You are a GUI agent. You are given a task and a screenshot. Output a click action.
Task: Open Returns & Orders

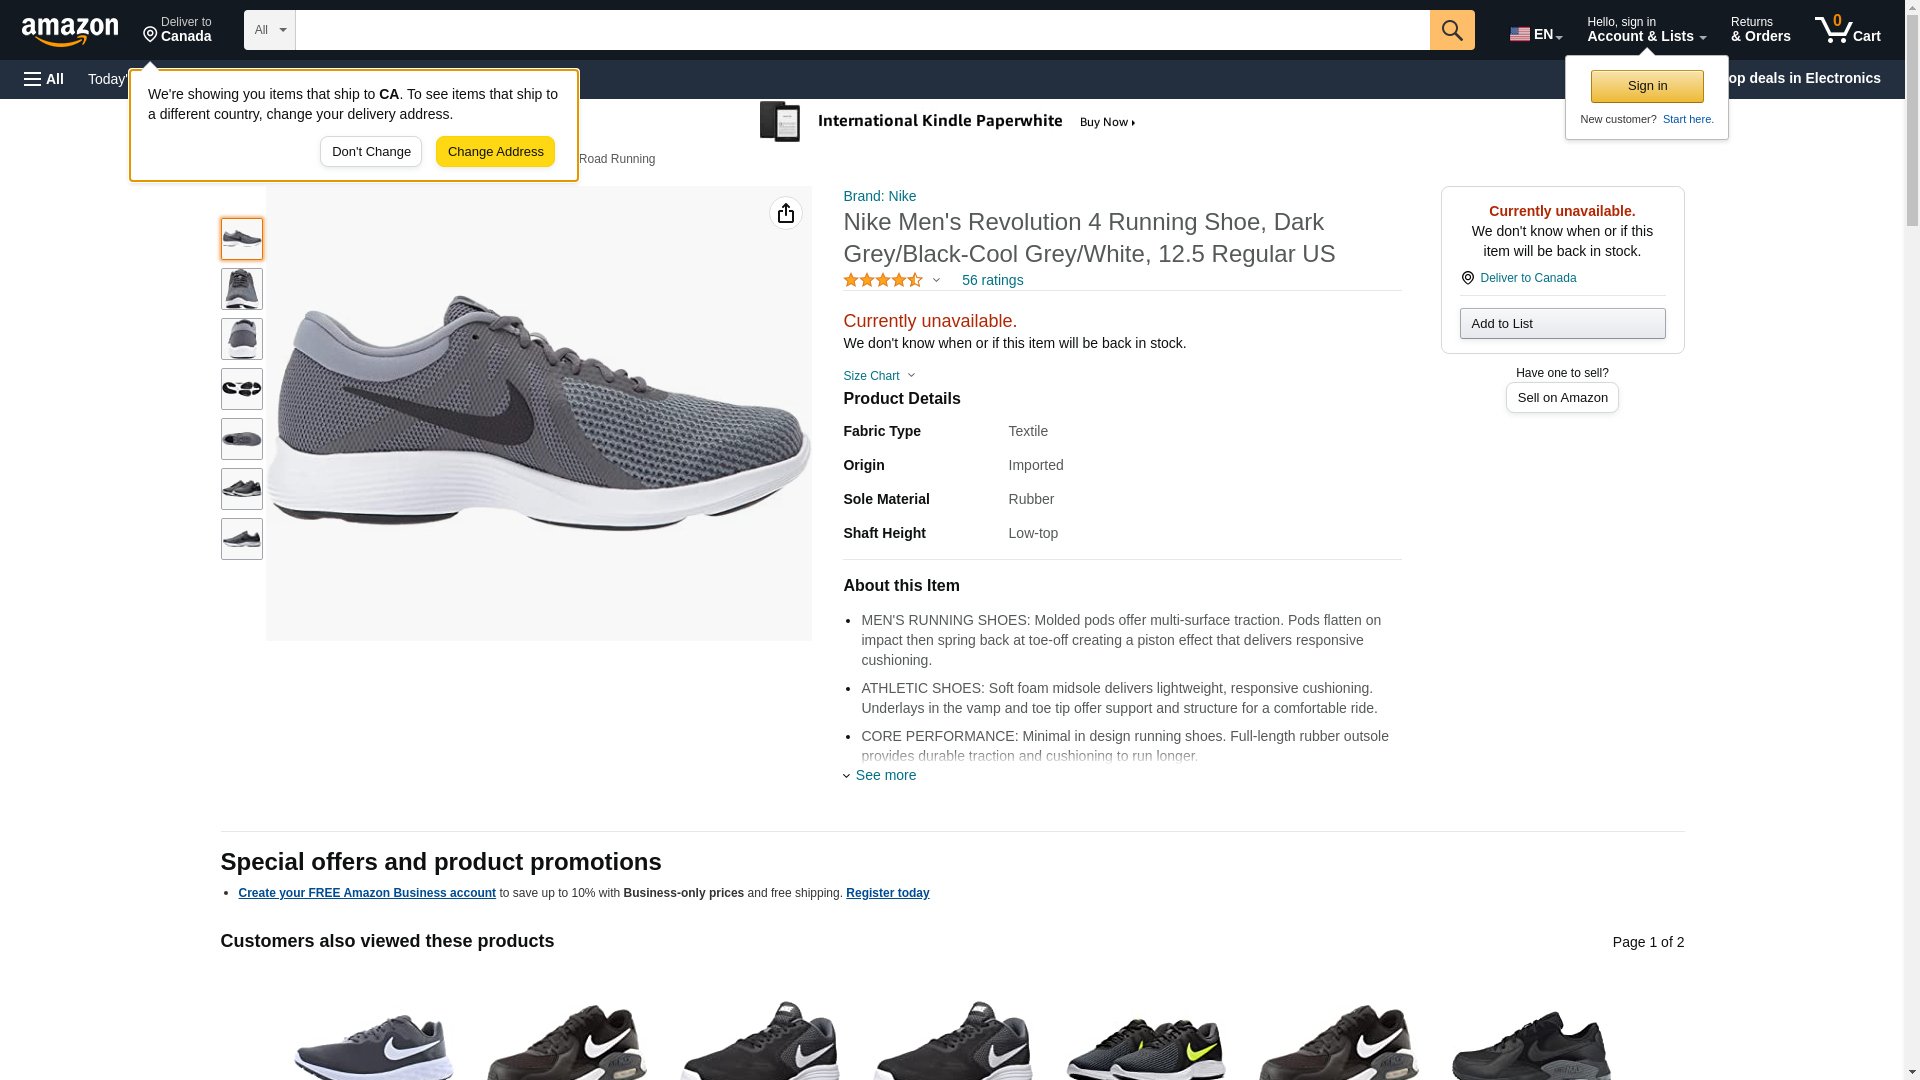[1759, 30]
